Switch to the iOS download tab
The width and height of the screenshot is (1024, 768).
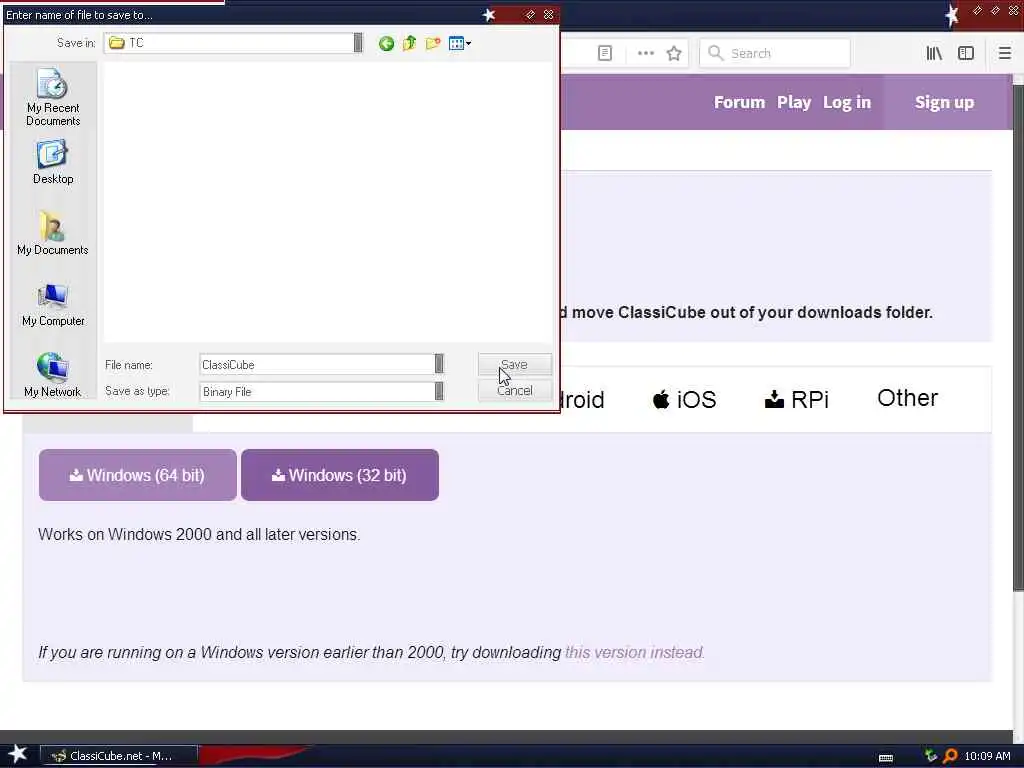(x=684, y=399)
